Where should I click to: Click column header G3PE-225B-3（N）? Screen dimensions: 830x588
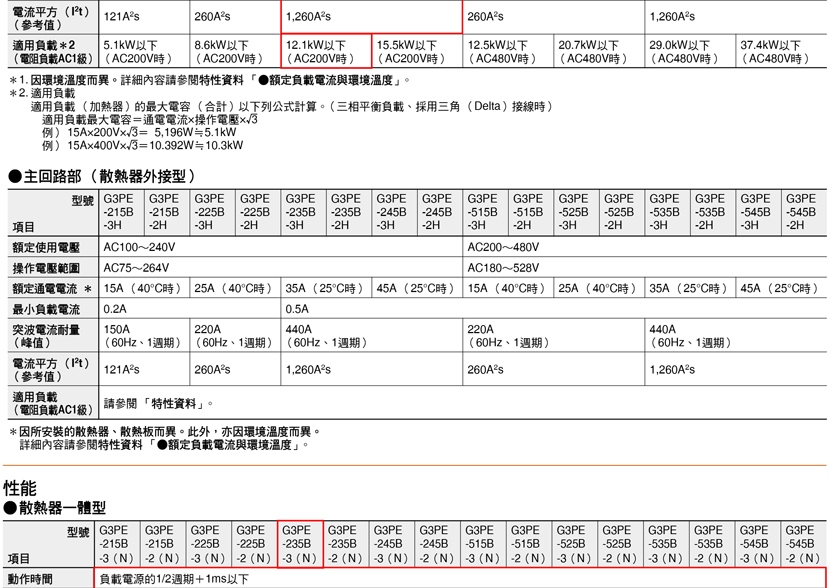point(209,545)
